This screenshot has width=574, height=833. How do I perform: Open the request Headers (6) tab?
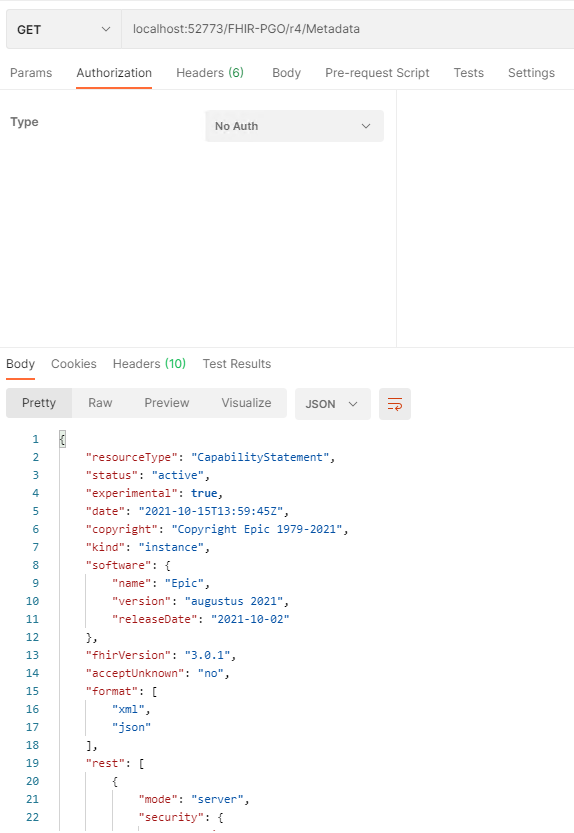[x=210, y=73]
